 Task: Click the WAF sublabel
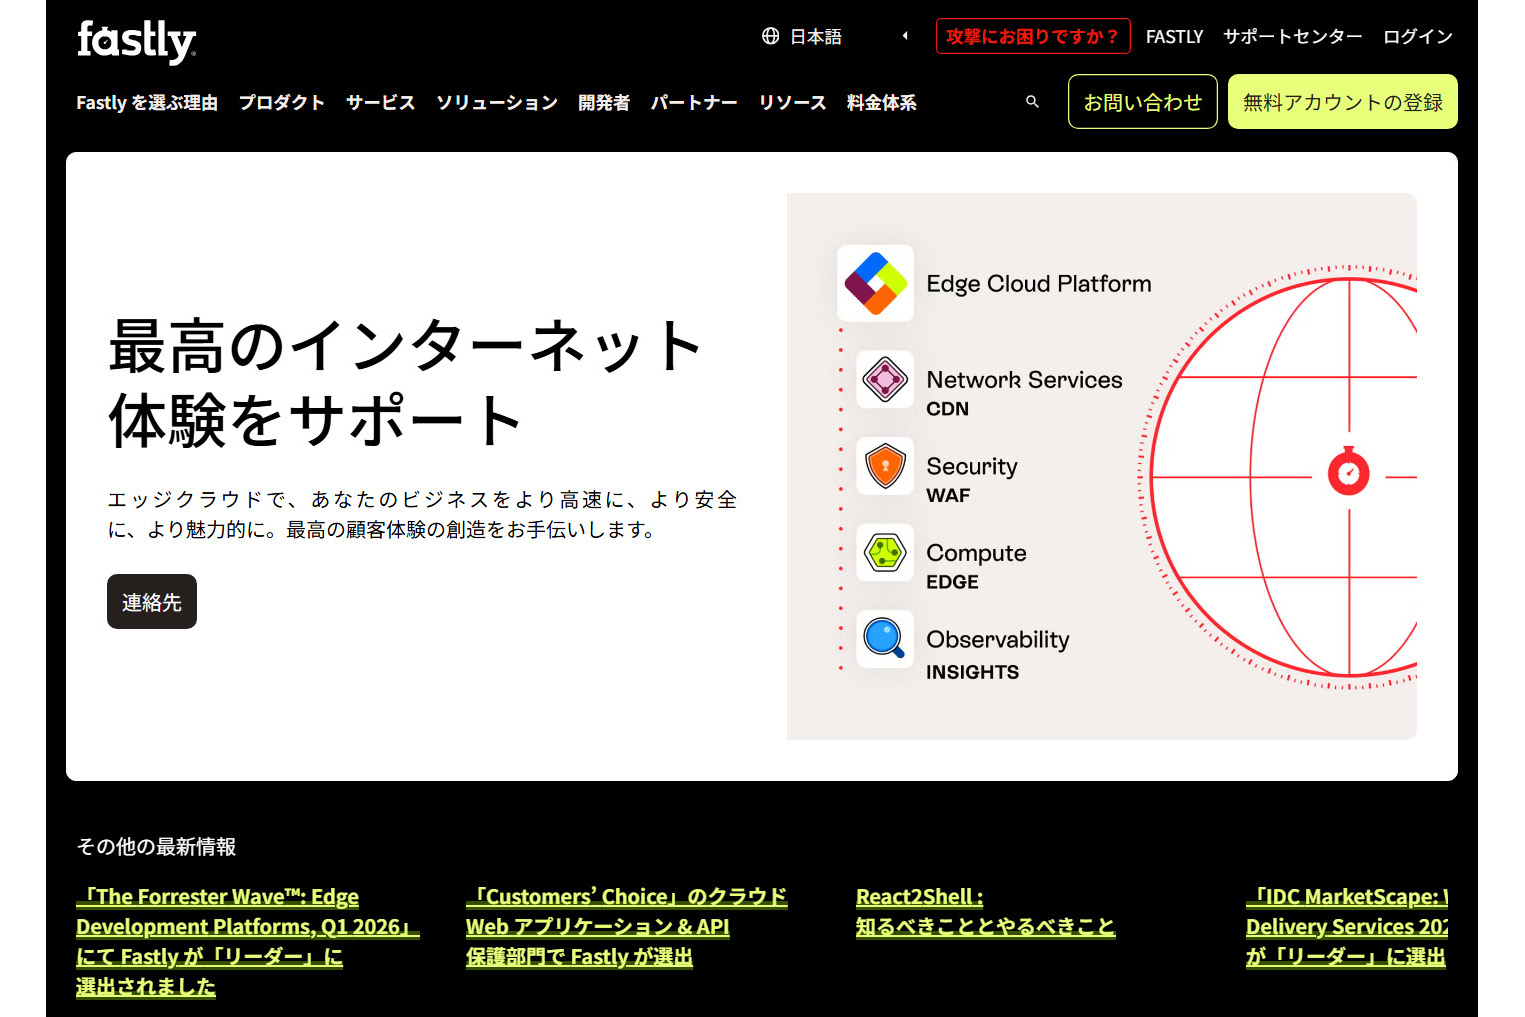[948, 496]
